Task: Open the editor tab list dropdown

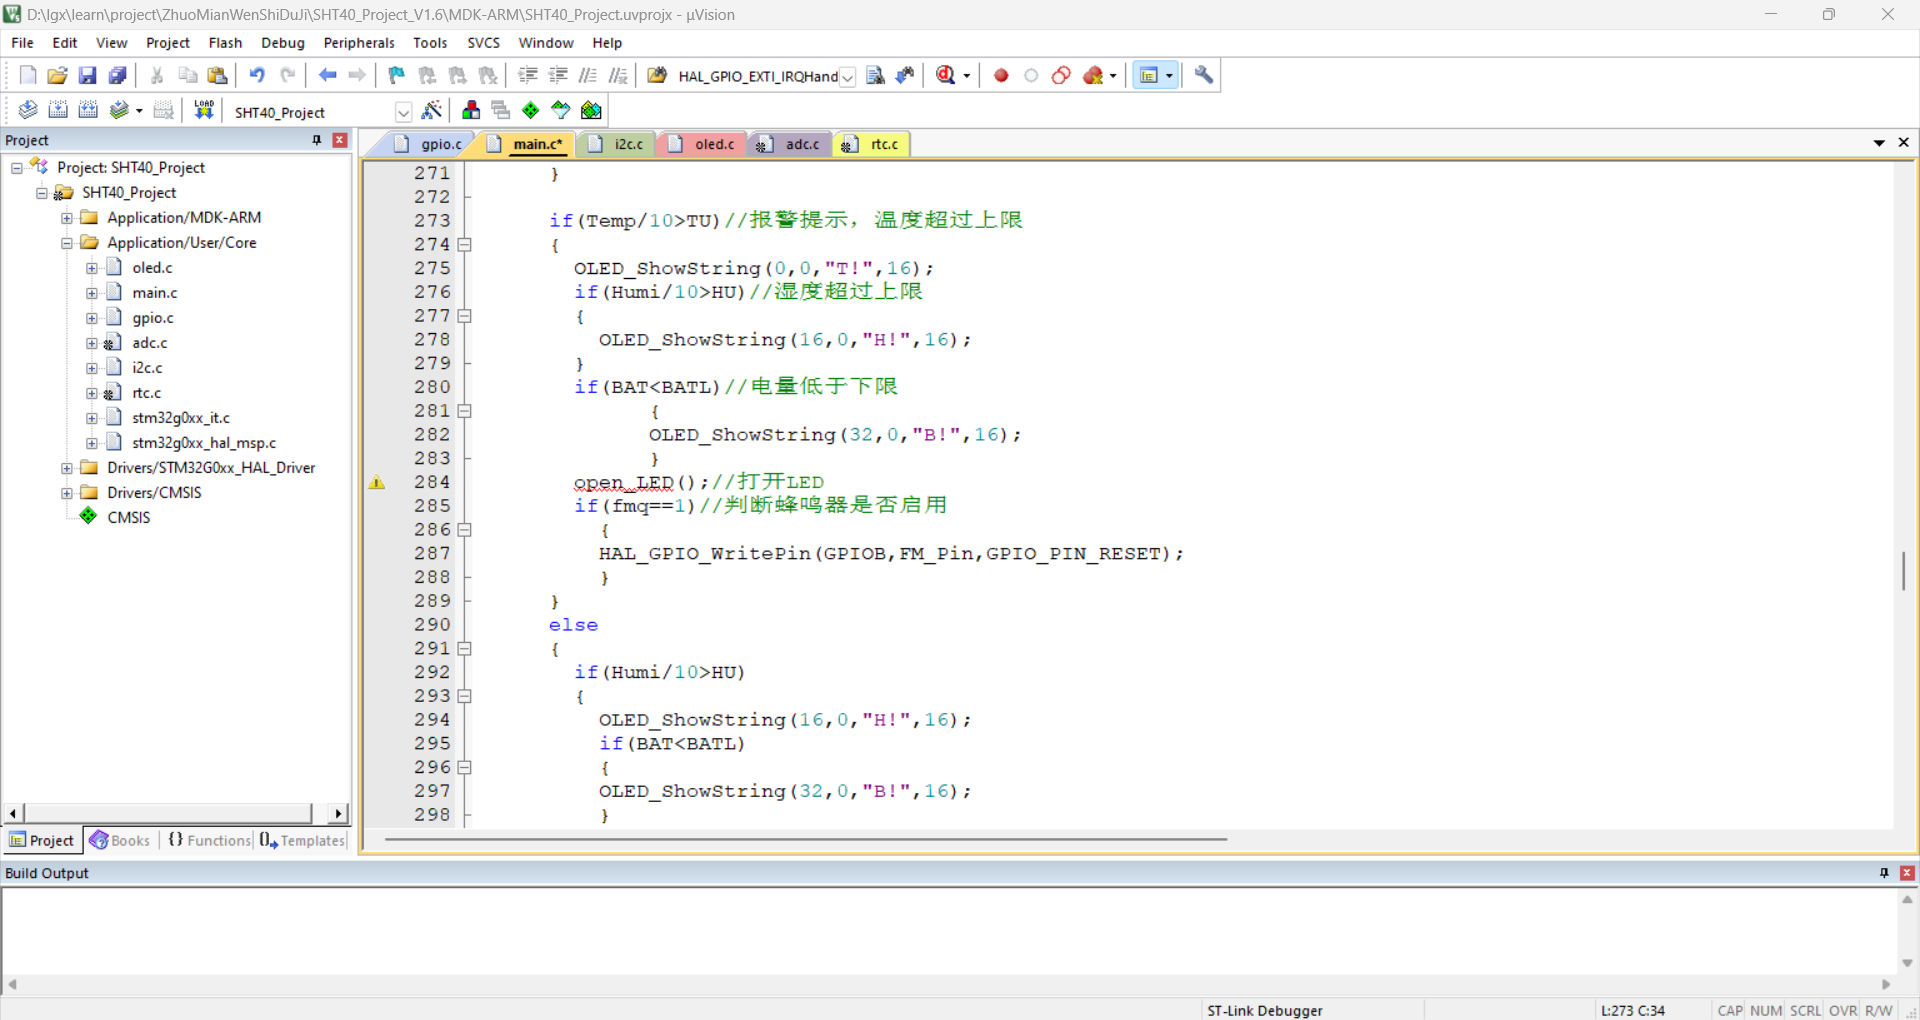Action: pos(1879,143)
